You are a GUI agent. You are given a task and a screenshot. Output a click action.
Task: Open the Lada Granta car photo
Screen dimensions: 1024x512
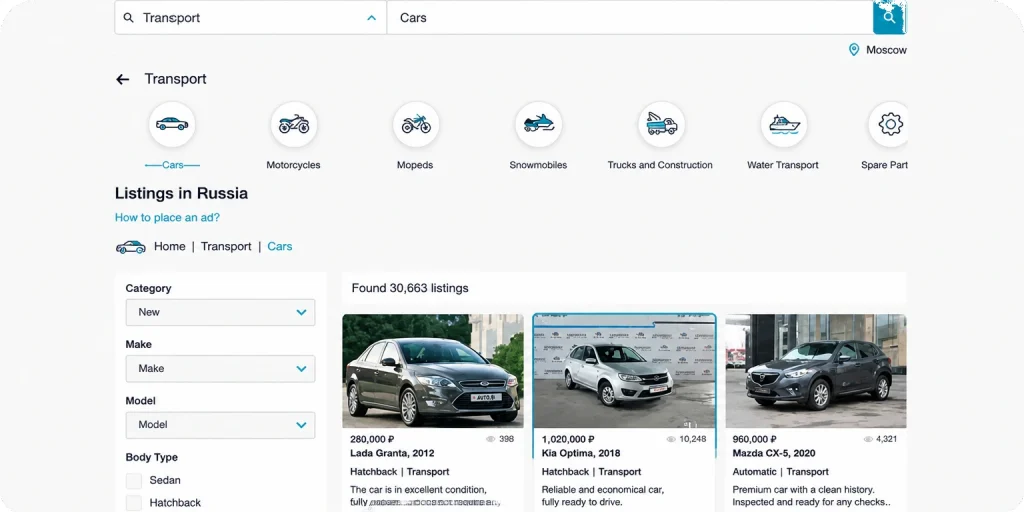click(433, 371)
